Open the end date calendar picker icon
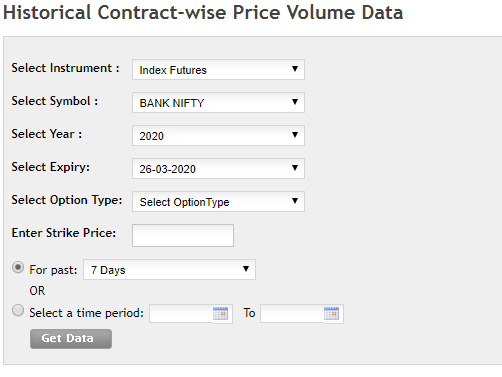 tap(331, 313)
